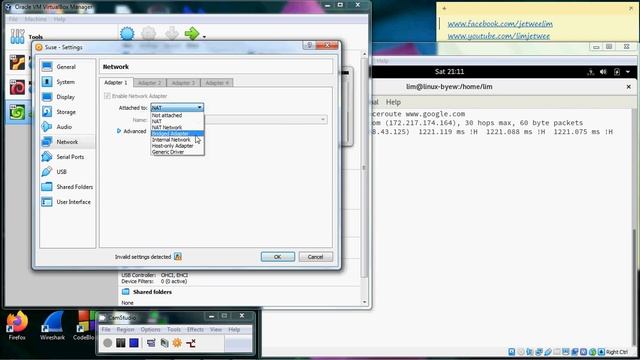Open System settings category
Screen dimensions: 640x360
tap(65, 82)
